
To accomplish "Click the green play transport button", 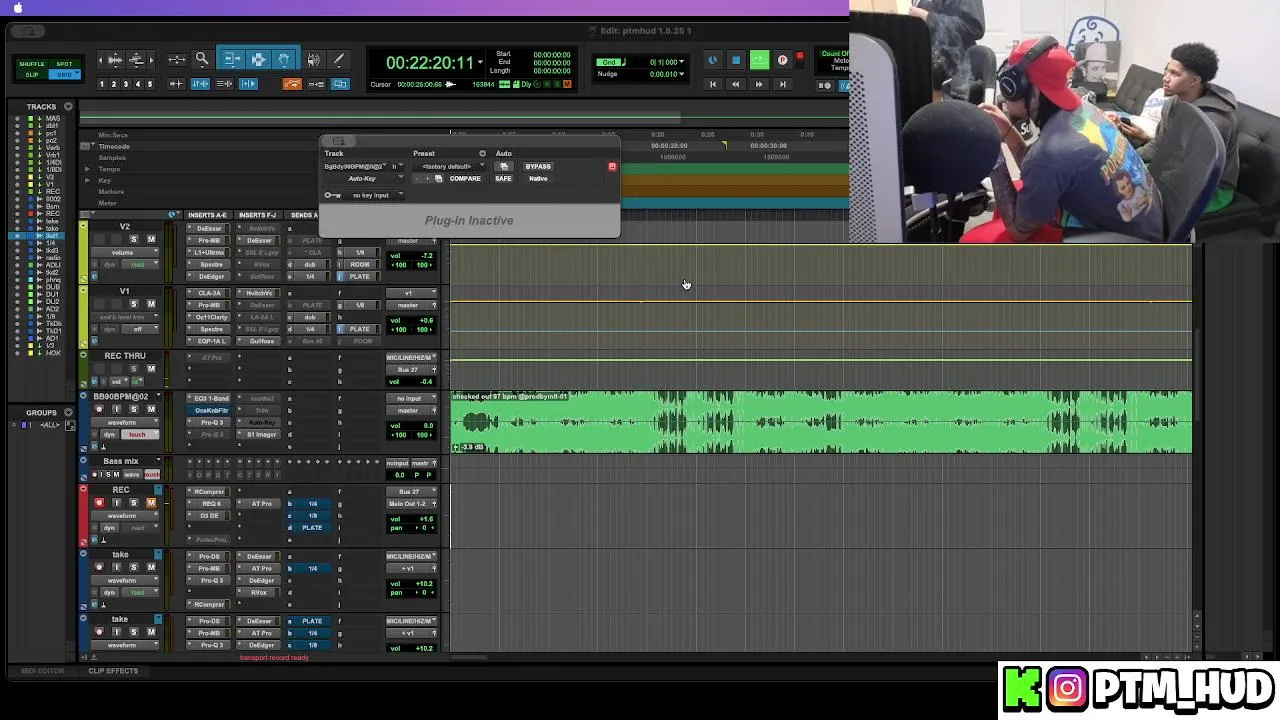I will [x=759, y=61].
